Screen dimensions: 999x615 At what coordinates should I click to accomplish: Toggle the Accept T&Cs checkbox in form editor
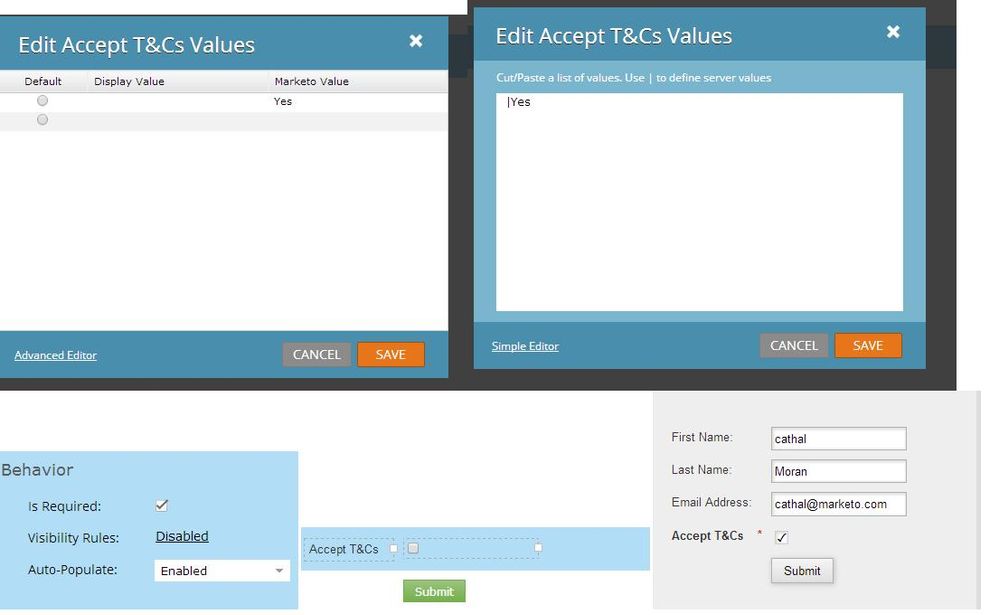point(413,548)
